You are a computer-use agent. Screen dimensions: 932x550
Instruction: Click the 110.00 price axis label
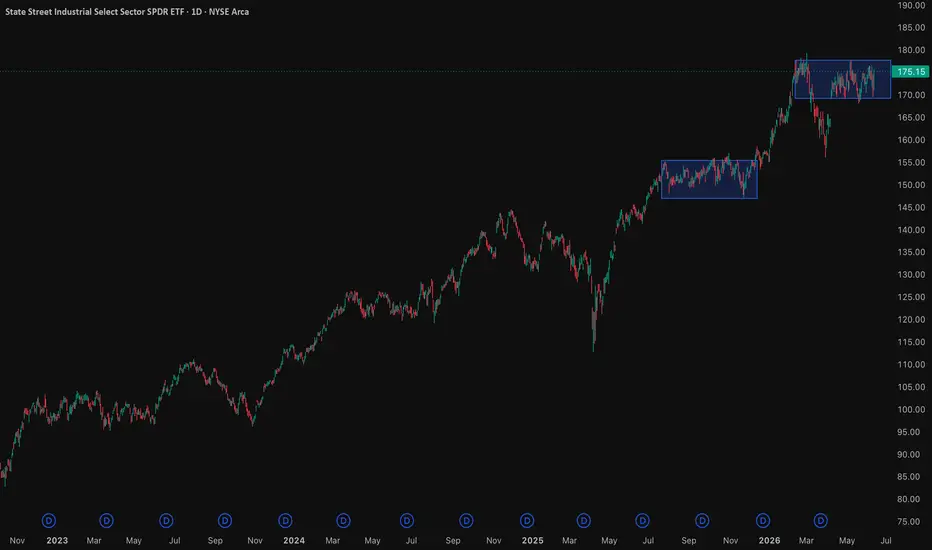911,364
